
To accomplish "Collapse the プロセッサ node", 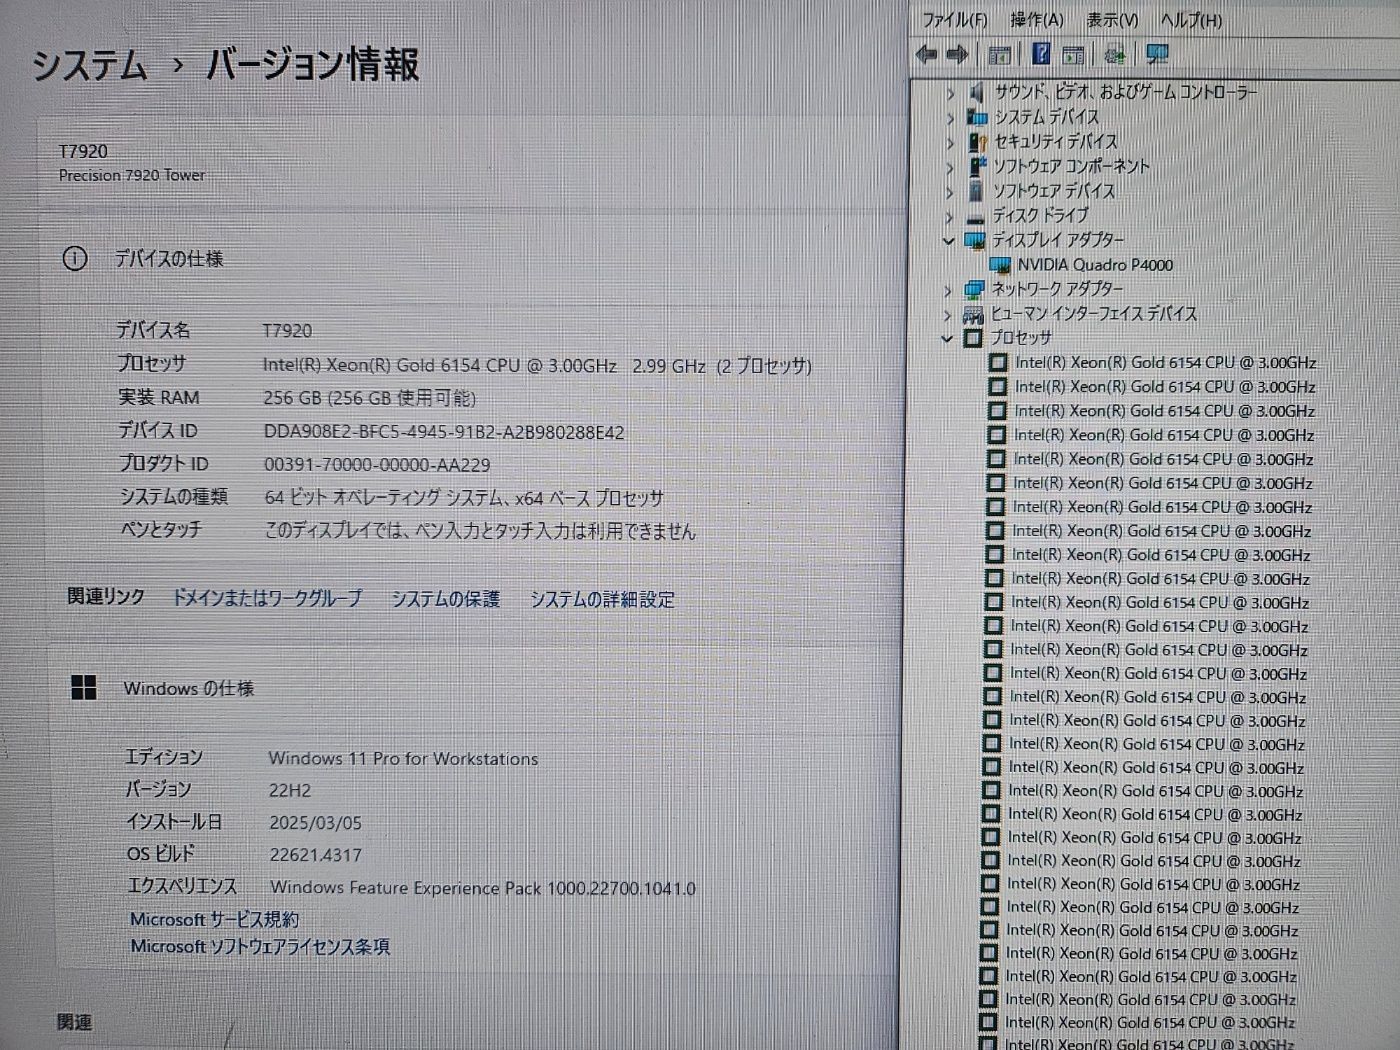I will (946, 339).
